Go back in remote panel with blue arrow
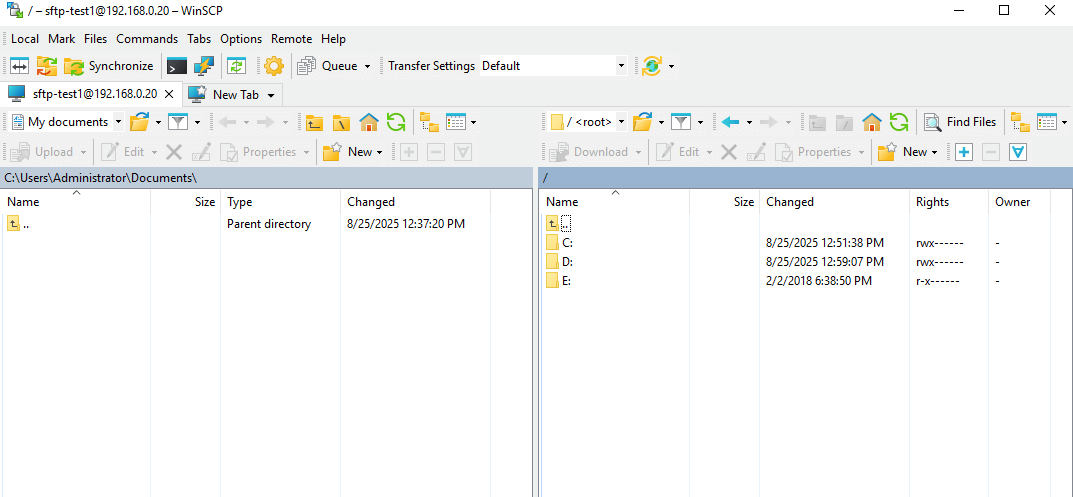Image resolution: width=1073 pixels, height=497 pixels. [x=730, y=123]
